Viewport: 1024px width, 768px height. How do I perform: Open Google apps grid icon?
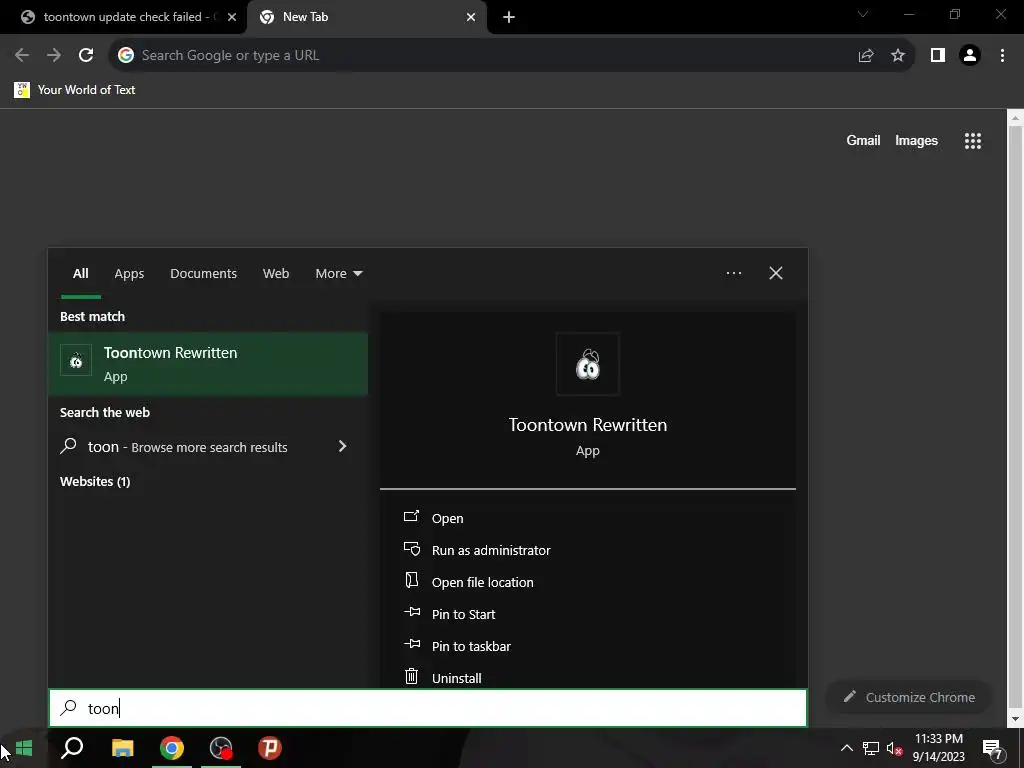972,140
